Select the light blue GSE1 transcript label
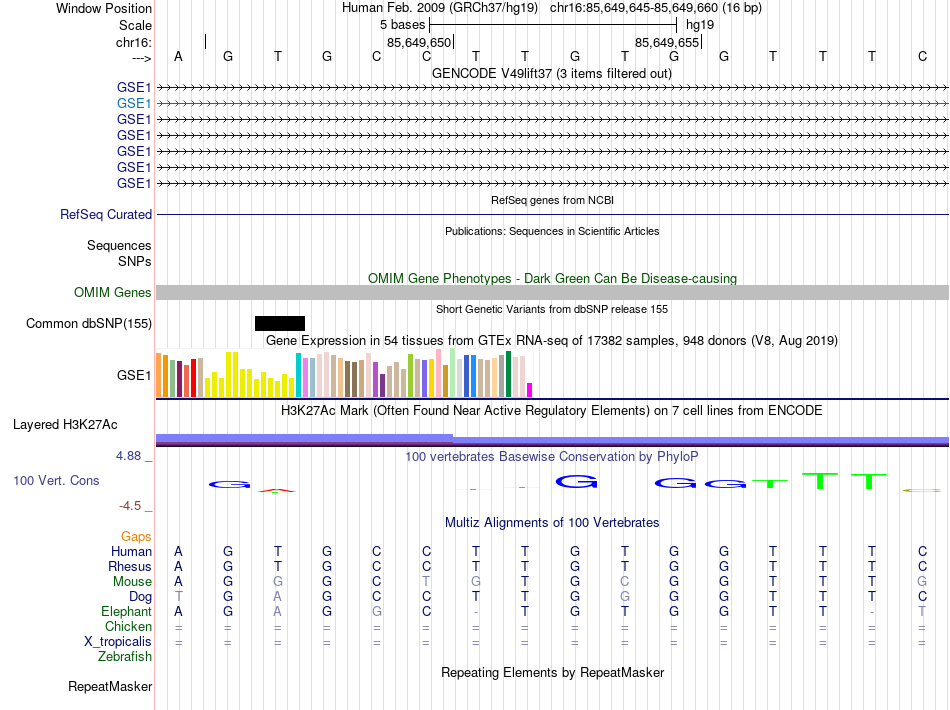 [x=134, y=104]
